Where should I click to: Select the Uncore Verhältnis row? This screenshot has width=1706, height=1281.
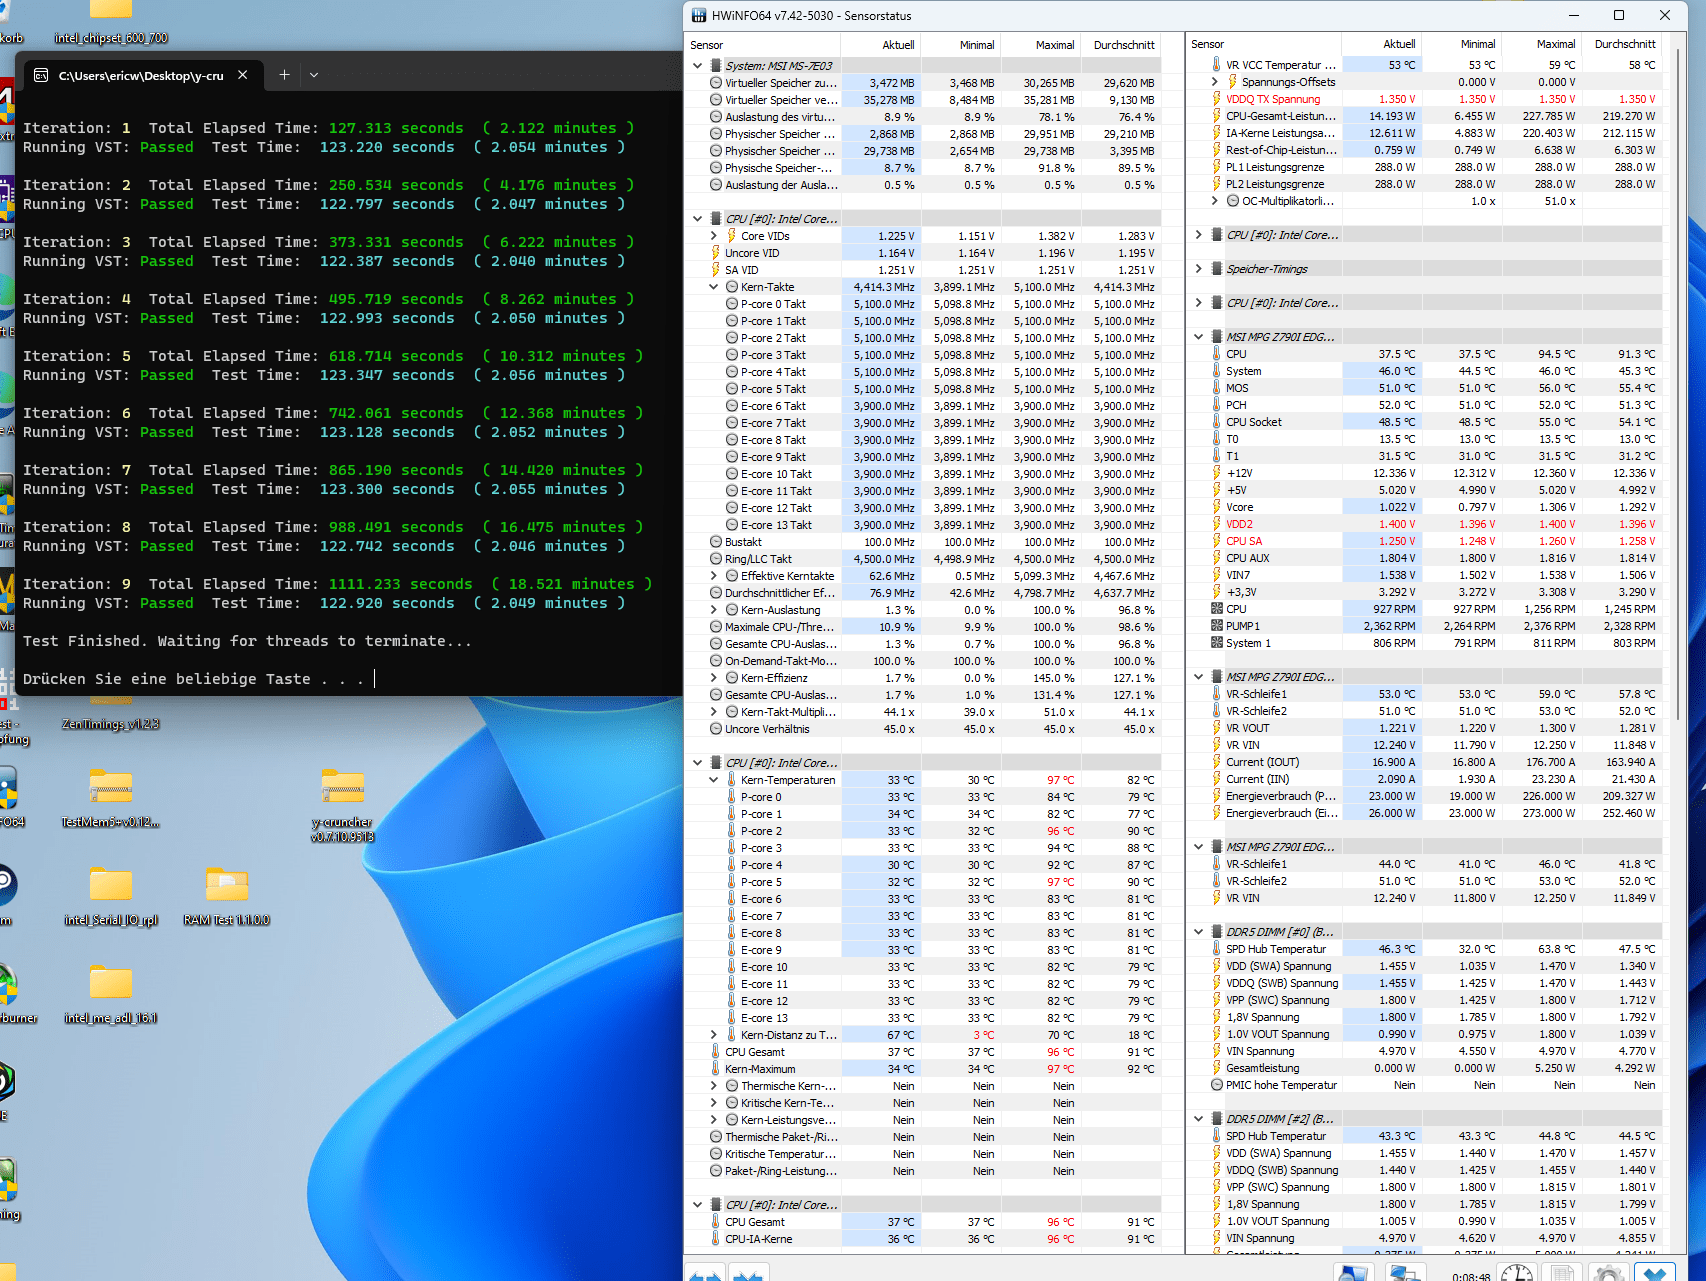(x=923, y=729)
